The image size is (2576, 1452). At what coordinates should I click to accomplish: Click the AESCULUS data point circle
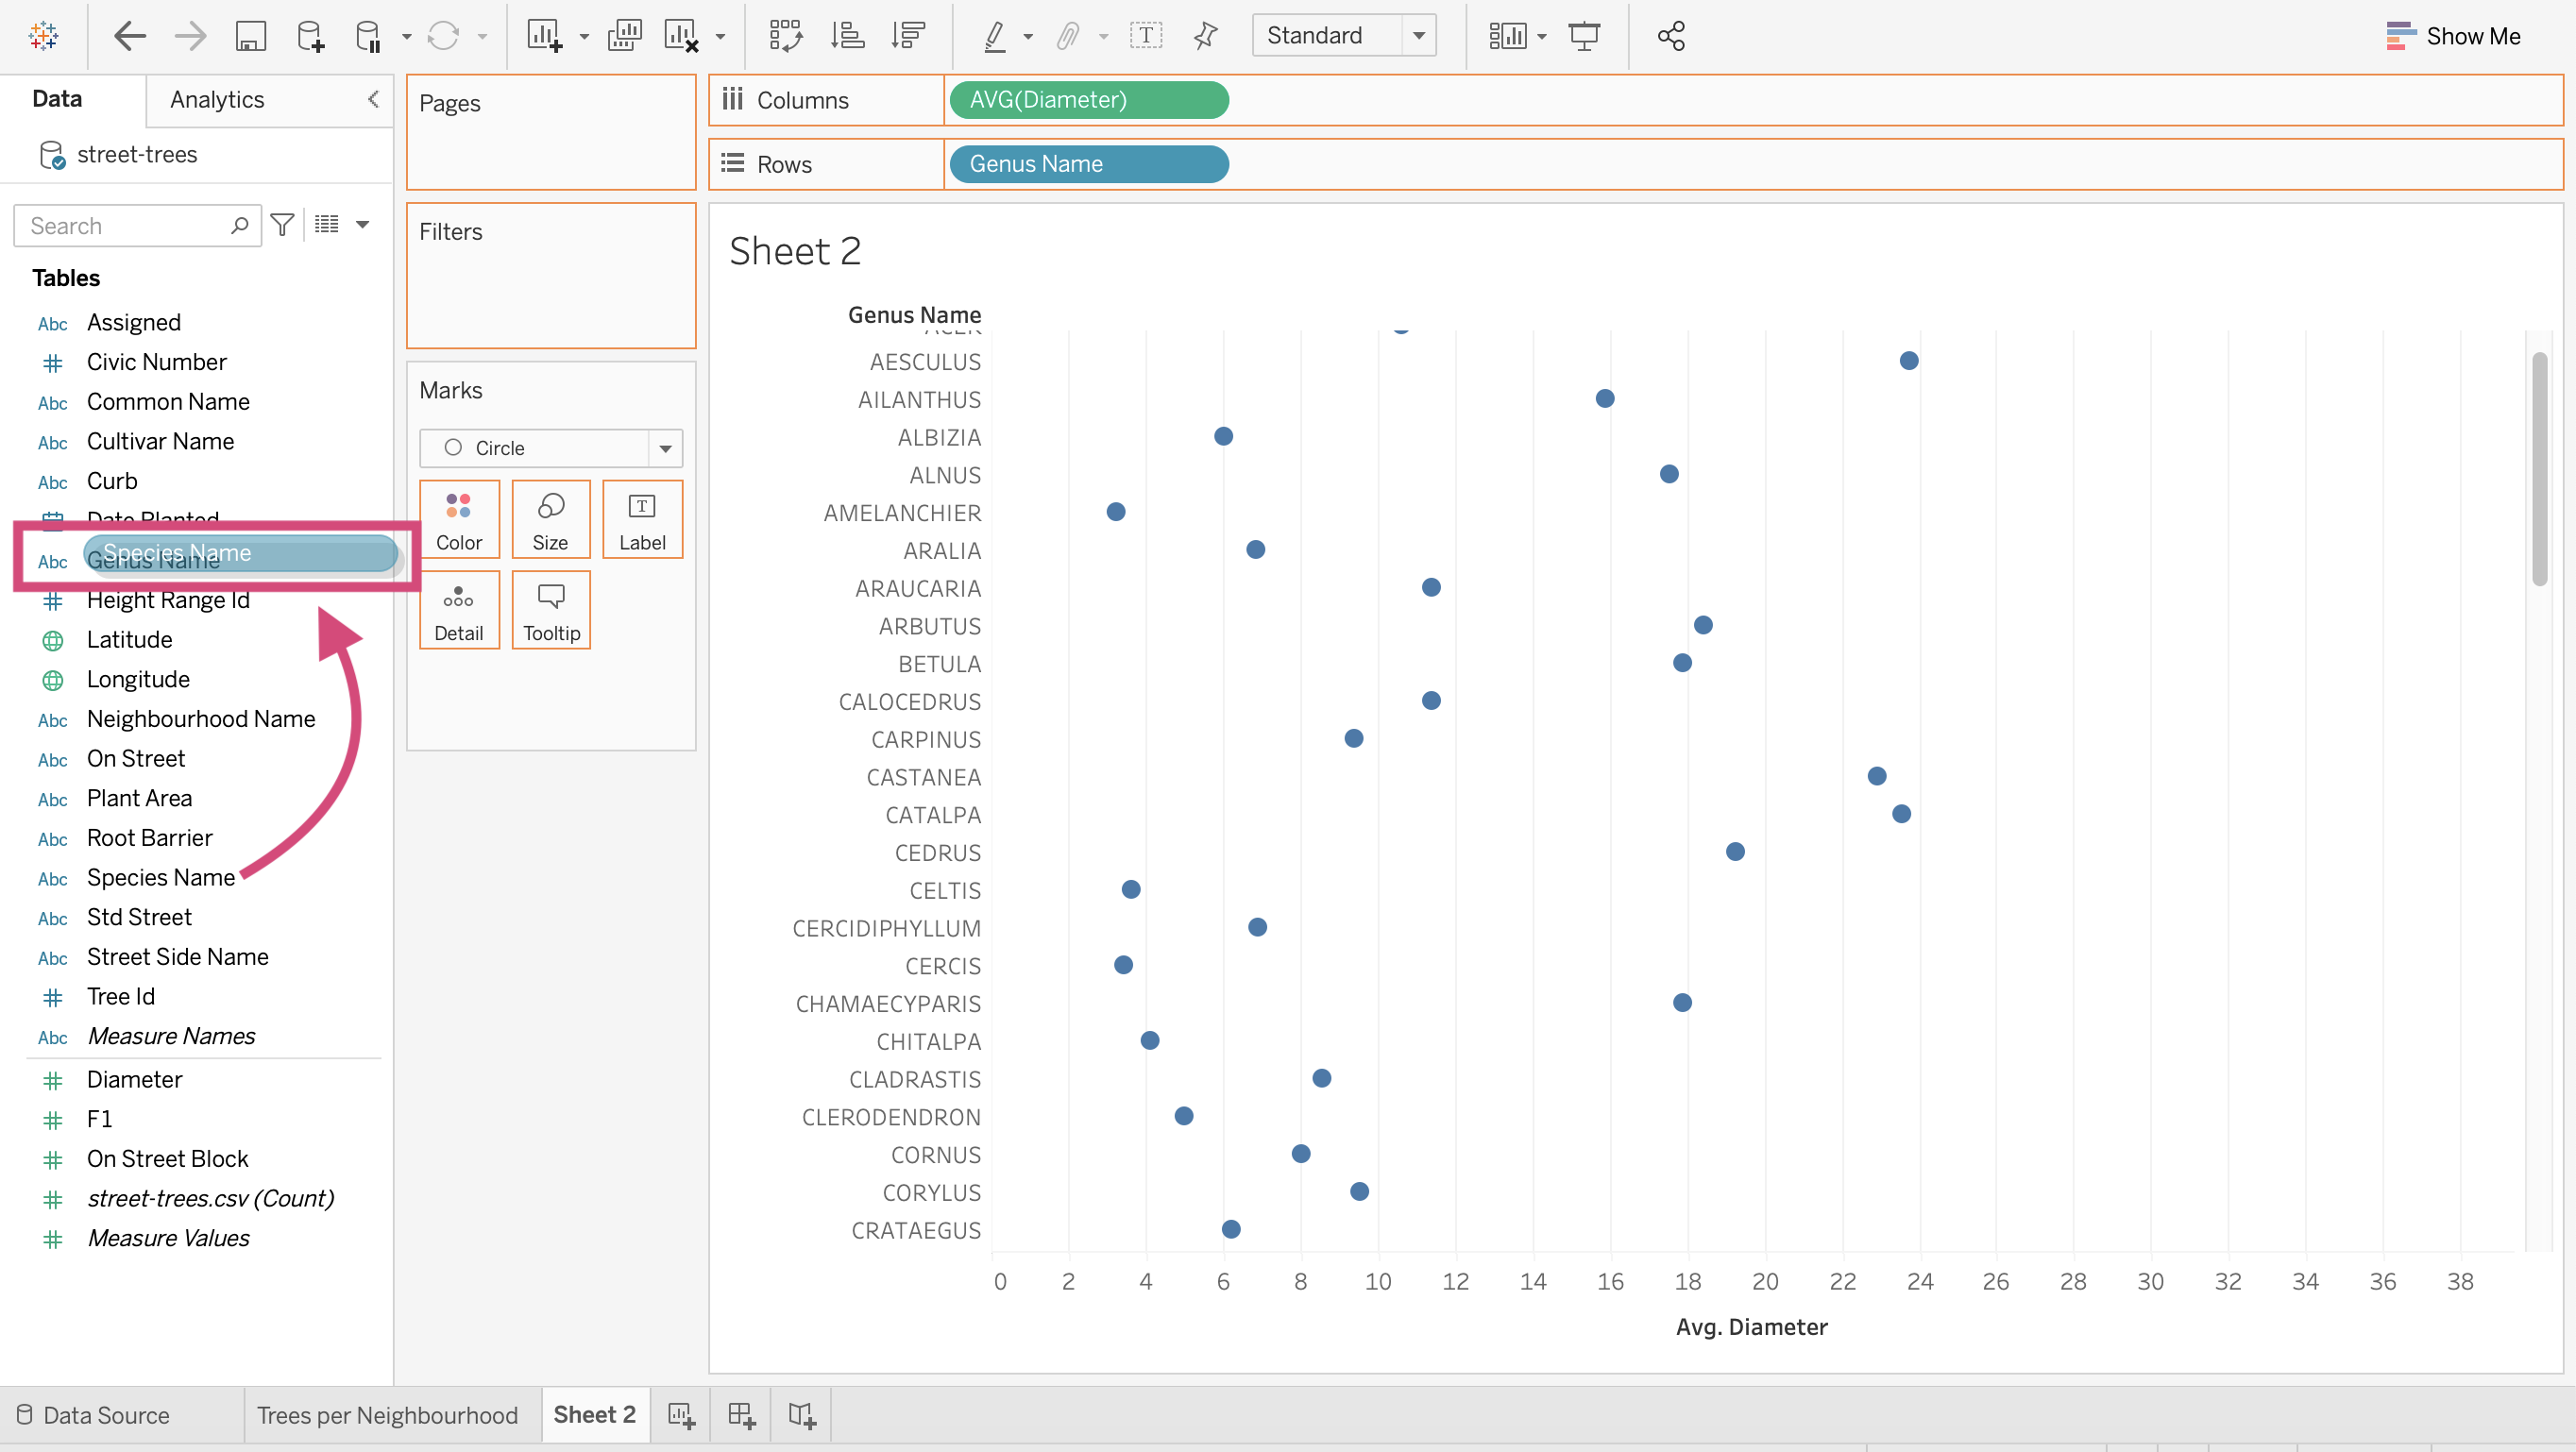[x=1909, y=361]
